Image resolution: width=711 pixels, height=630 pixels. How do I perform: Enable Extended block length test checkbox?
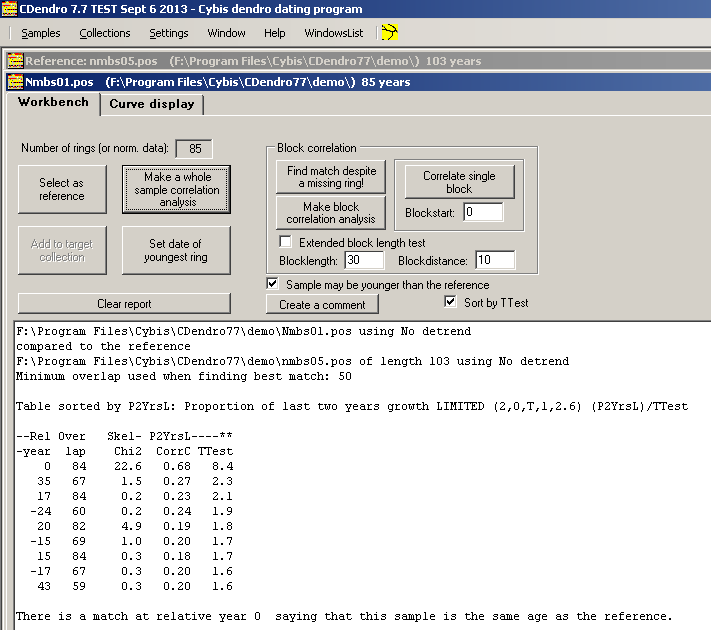click(x=285, y=242)
